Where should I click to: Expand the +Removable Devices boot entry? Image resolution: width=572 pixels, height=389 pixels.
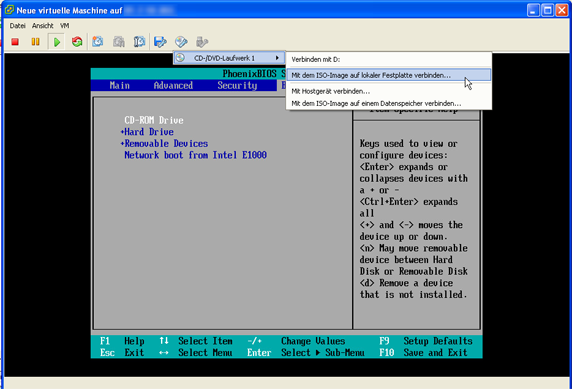[x=164, y=143]
